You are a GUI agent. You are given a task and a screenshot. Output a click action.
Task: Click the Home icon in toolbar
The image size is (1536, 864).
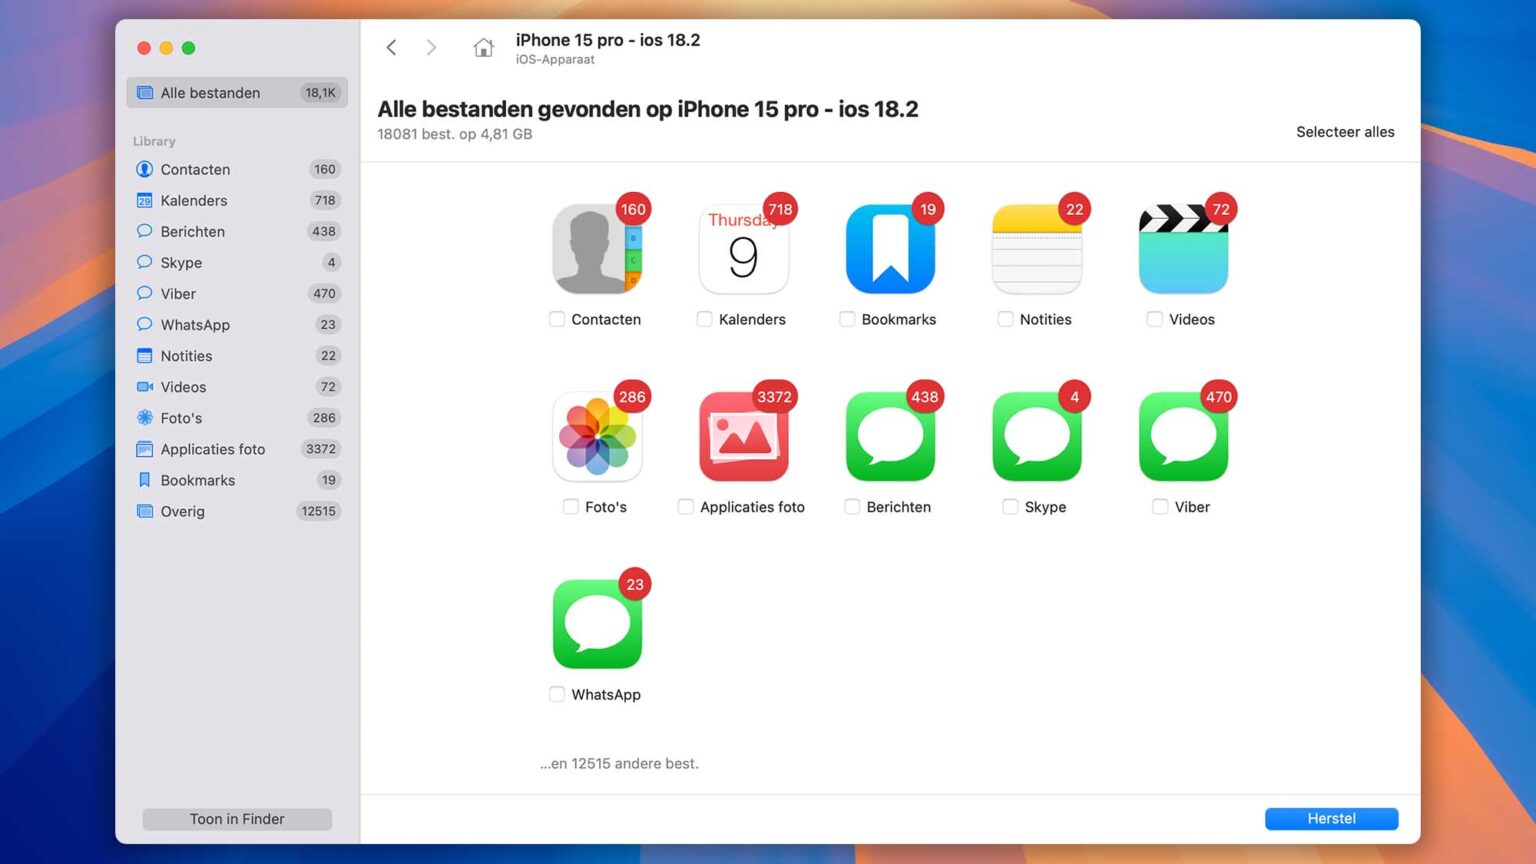(483, 48)
